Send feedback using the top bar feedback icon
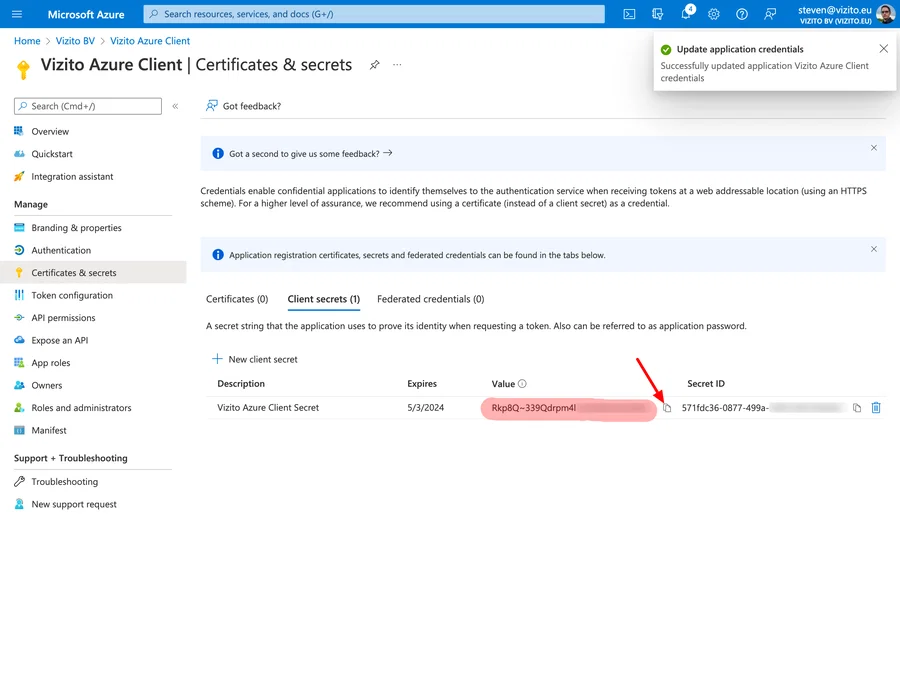The image size is (900, 699). (x=768, y=13)
